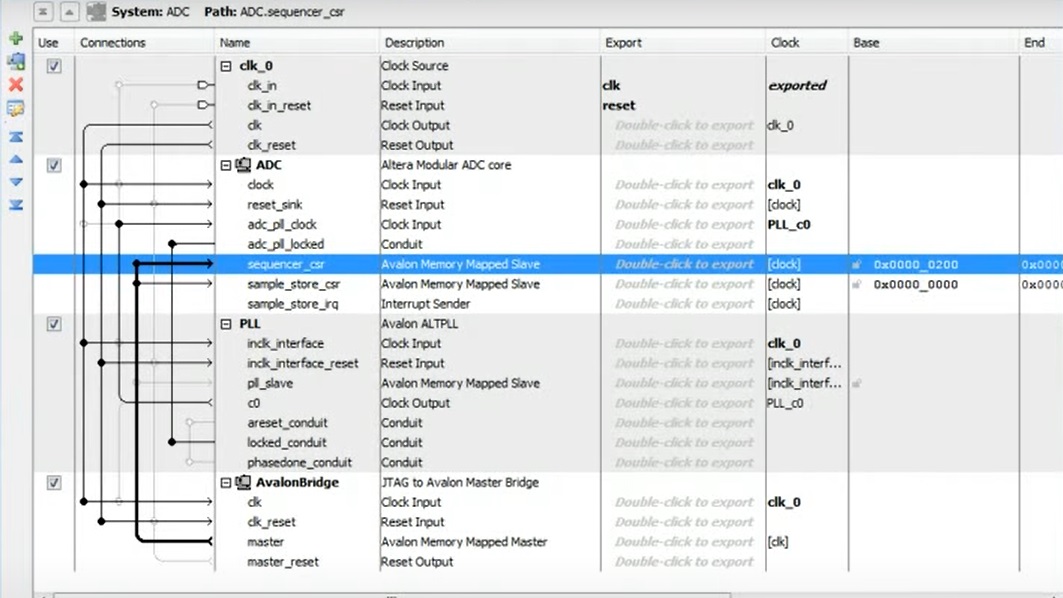Collapse the AvalonBridge tree node

click(x=226, y=483)
